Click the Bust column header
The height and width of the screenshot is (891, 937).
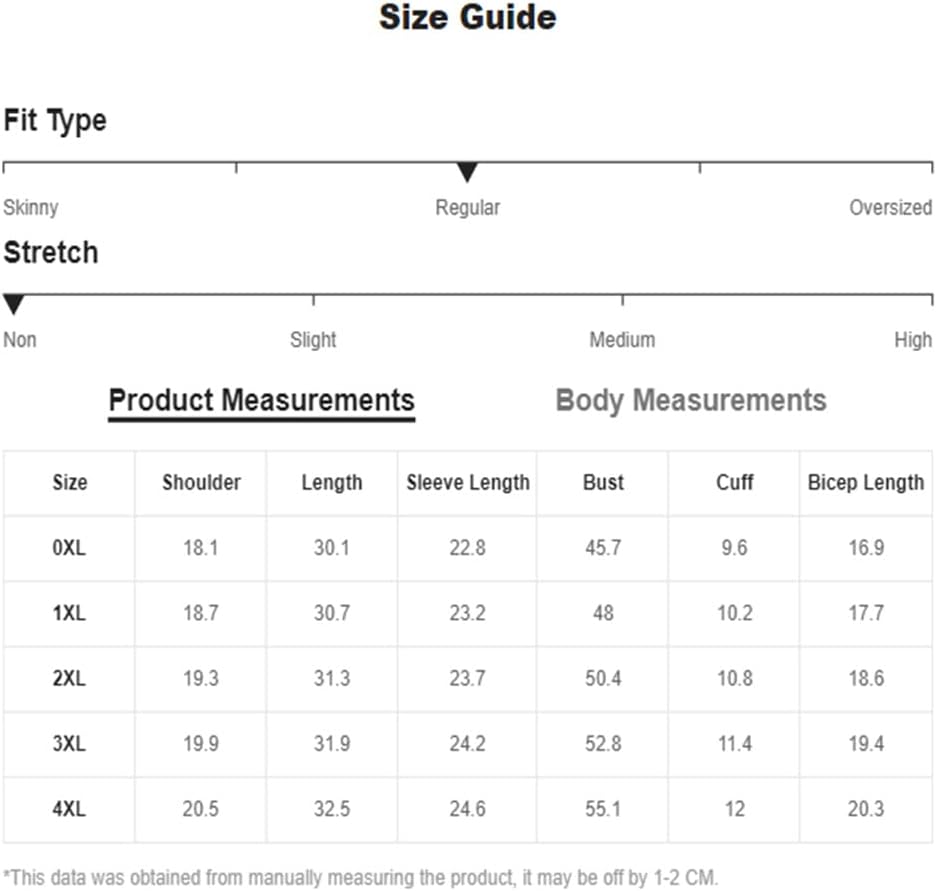coord(604,482)
